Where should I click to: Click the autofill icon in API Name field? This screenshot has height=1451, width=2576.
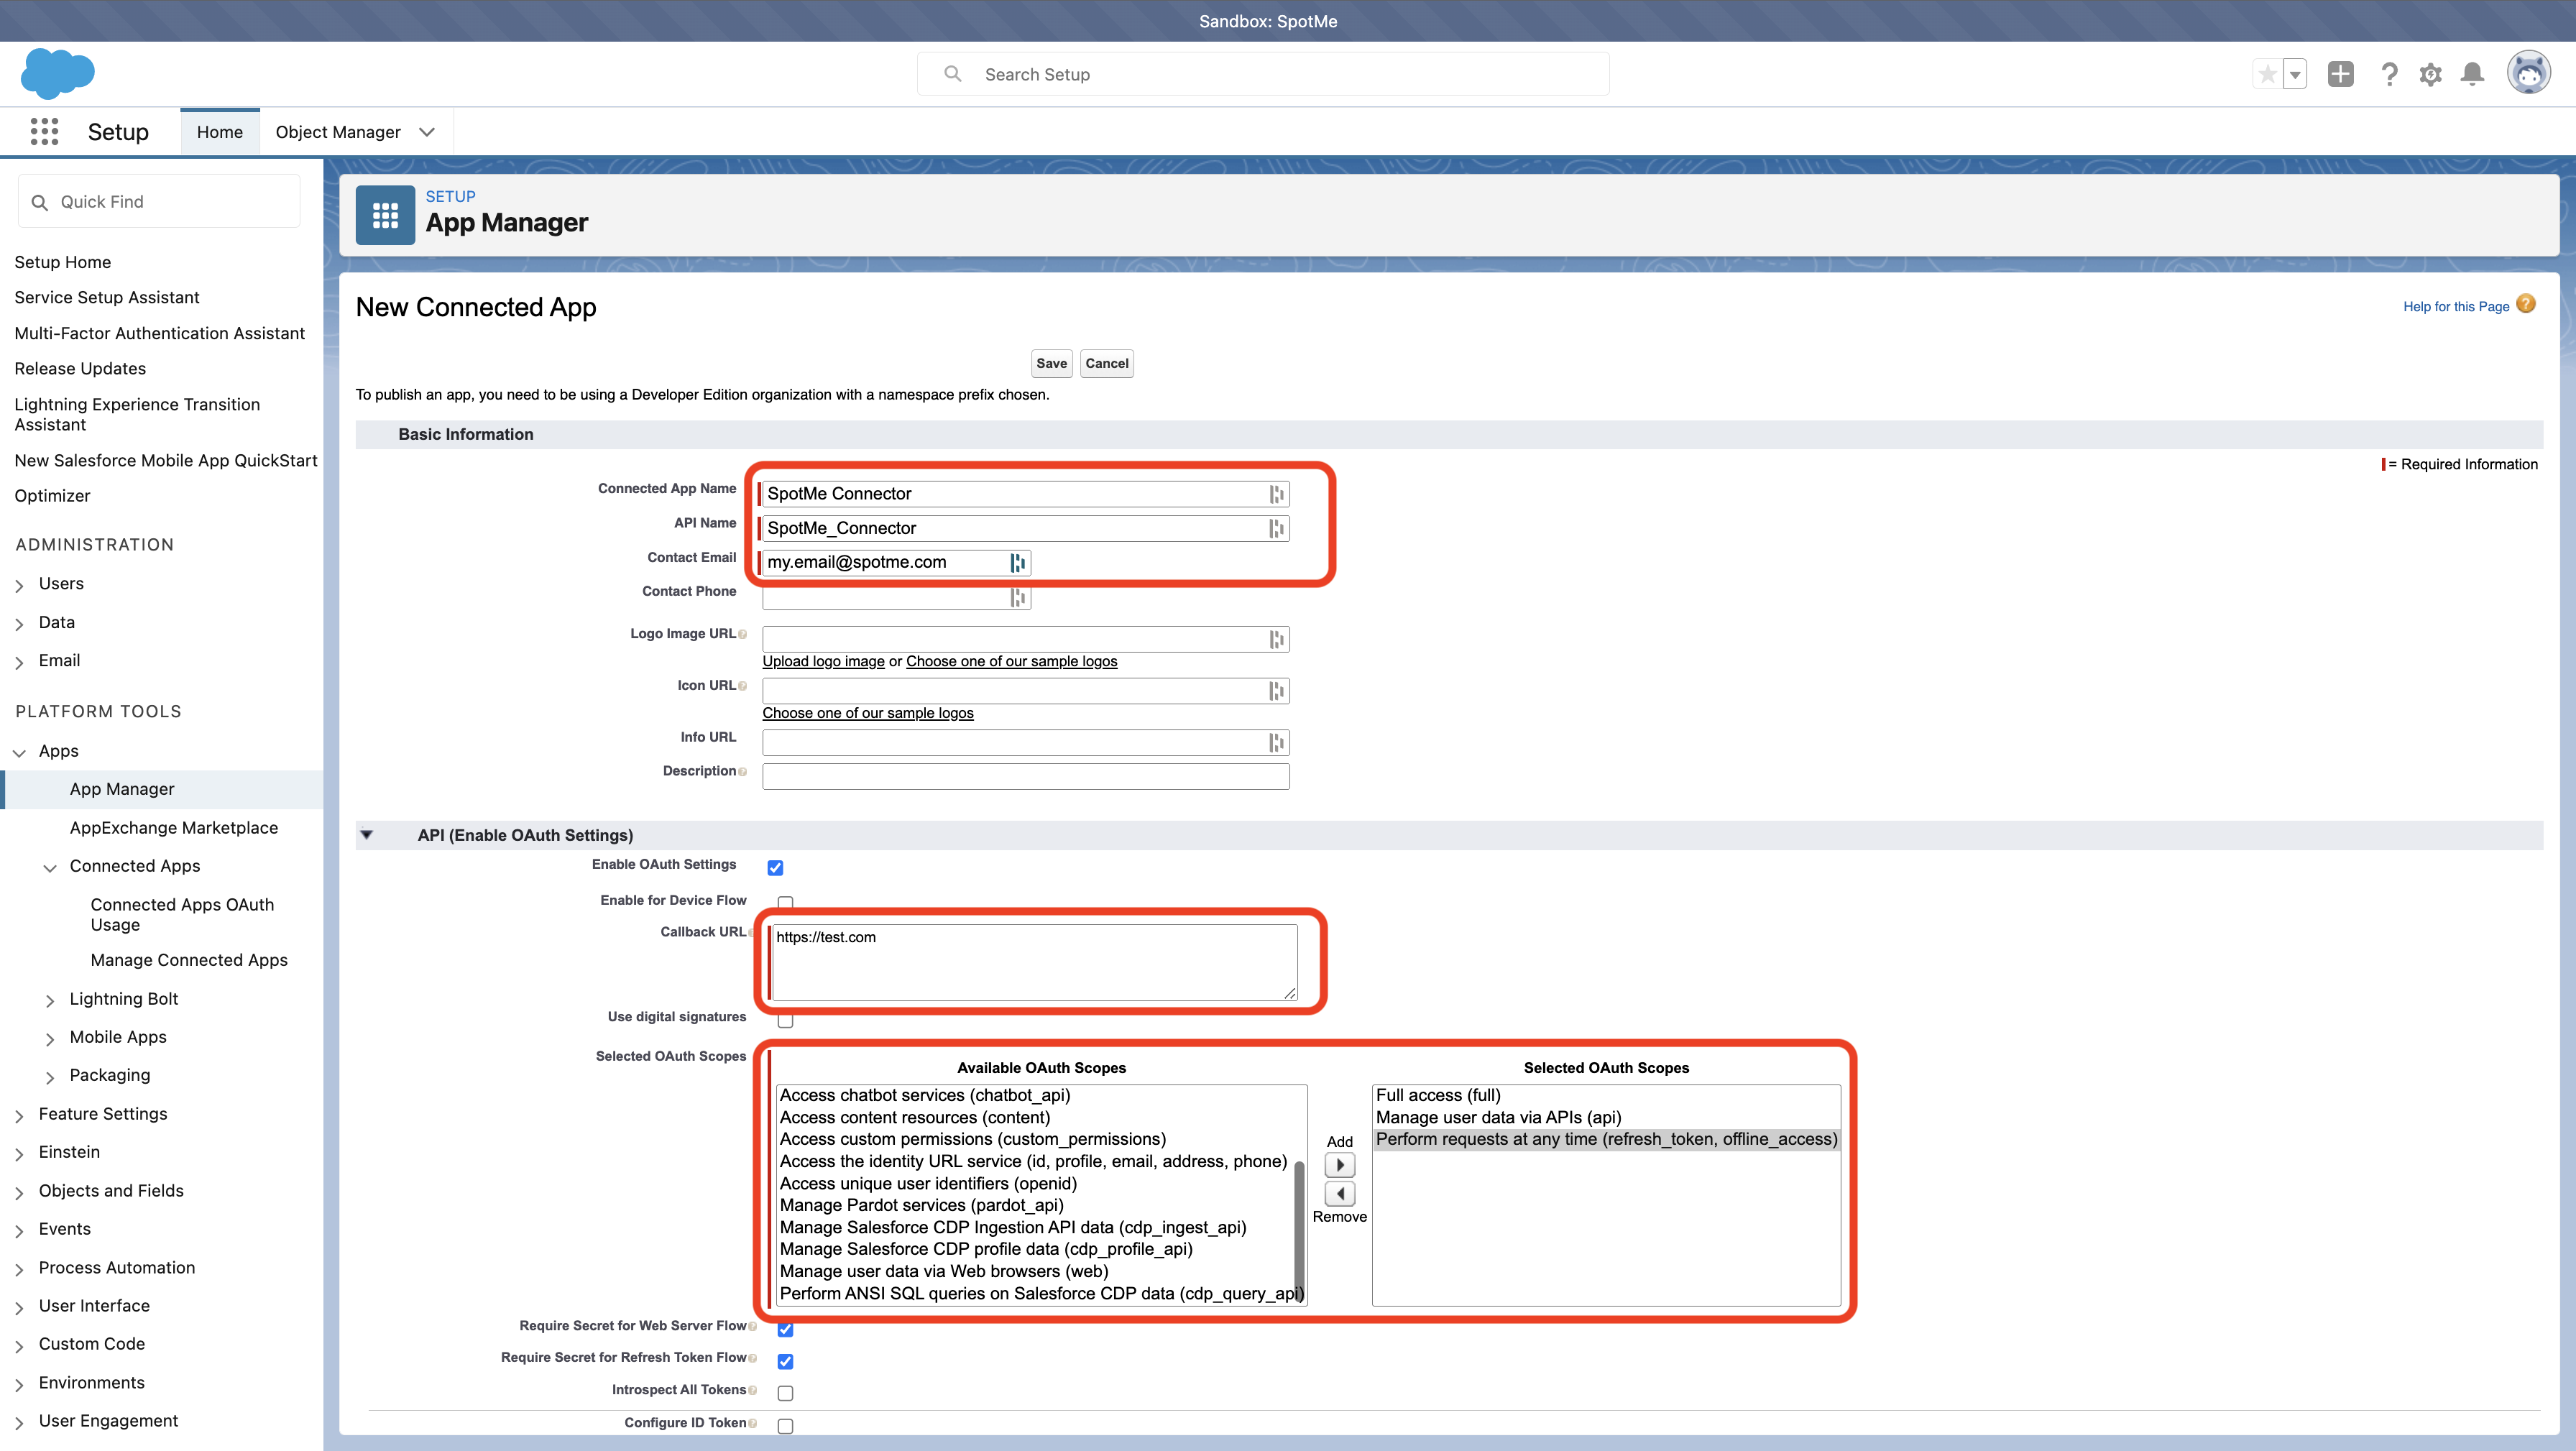(1276, 528)
